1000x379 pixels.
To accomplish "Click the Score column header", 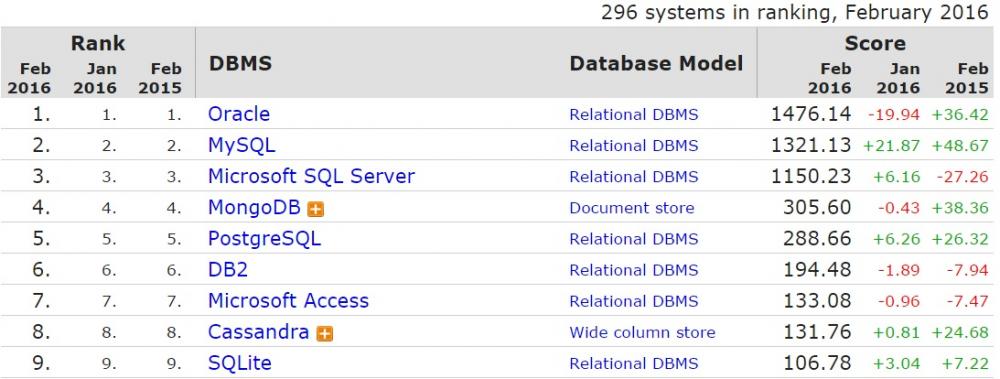I will [875, 43].
